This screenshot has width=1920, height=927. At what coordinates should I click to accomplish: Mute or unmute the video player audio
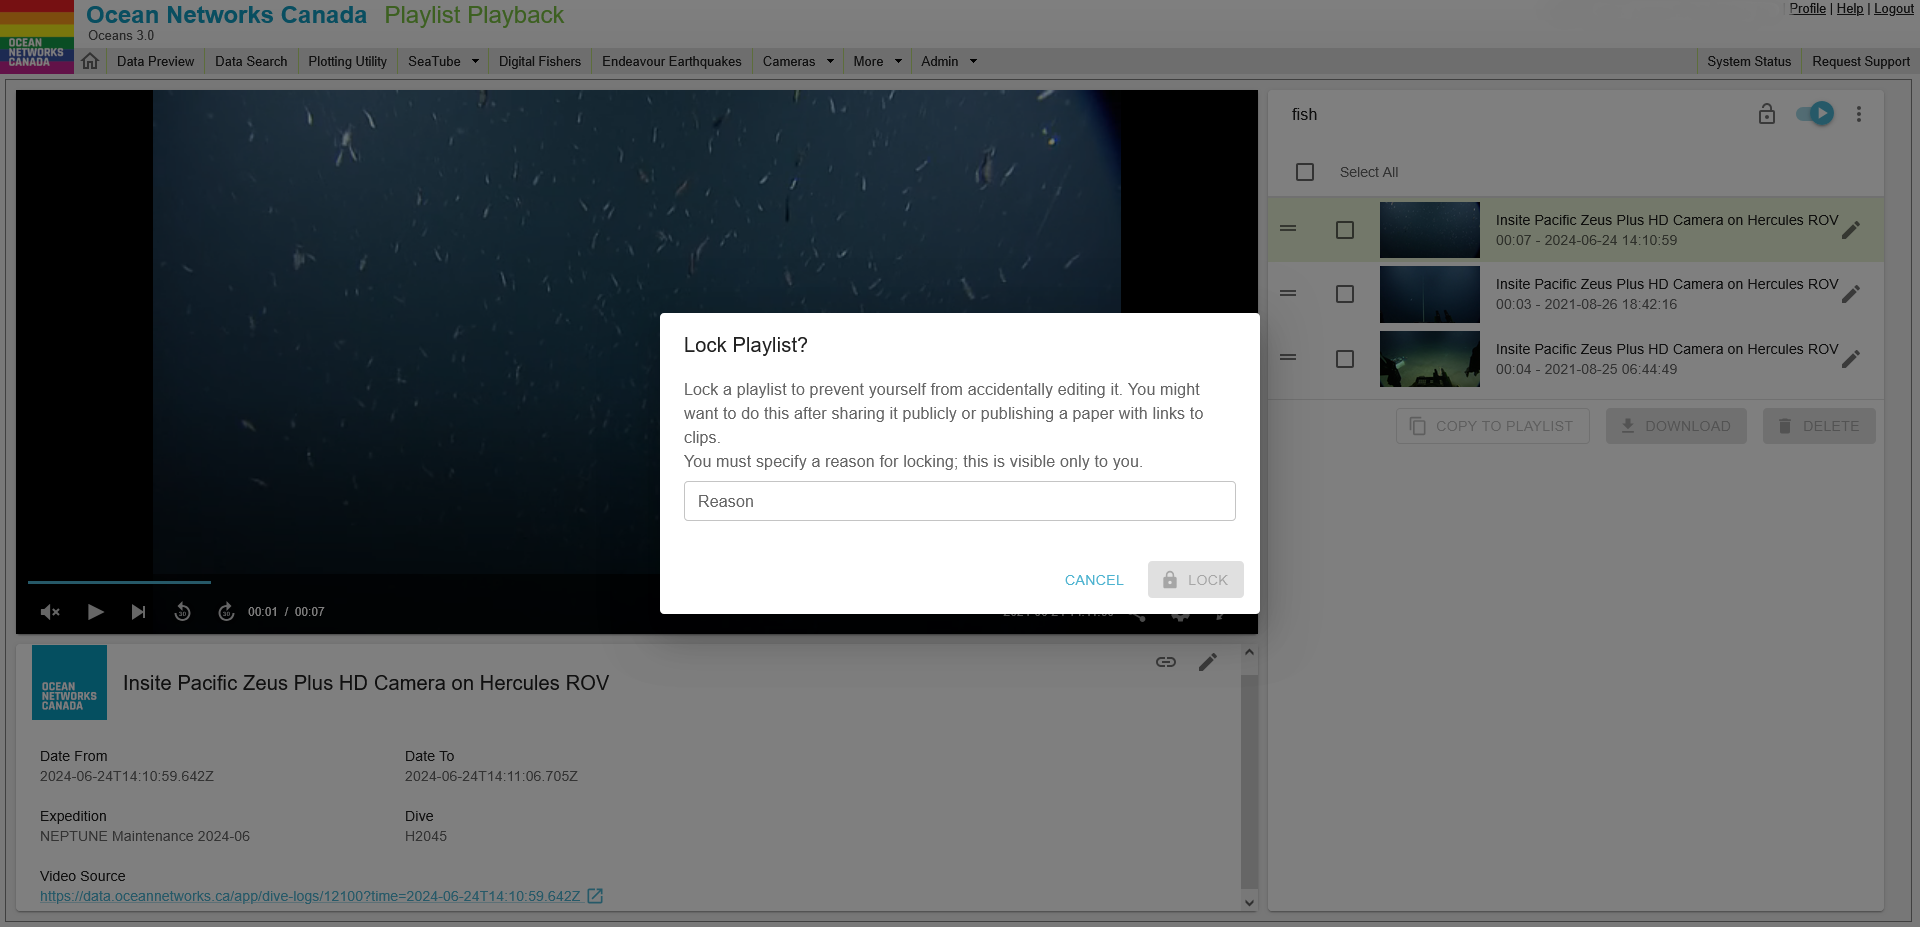pos(50,612)
